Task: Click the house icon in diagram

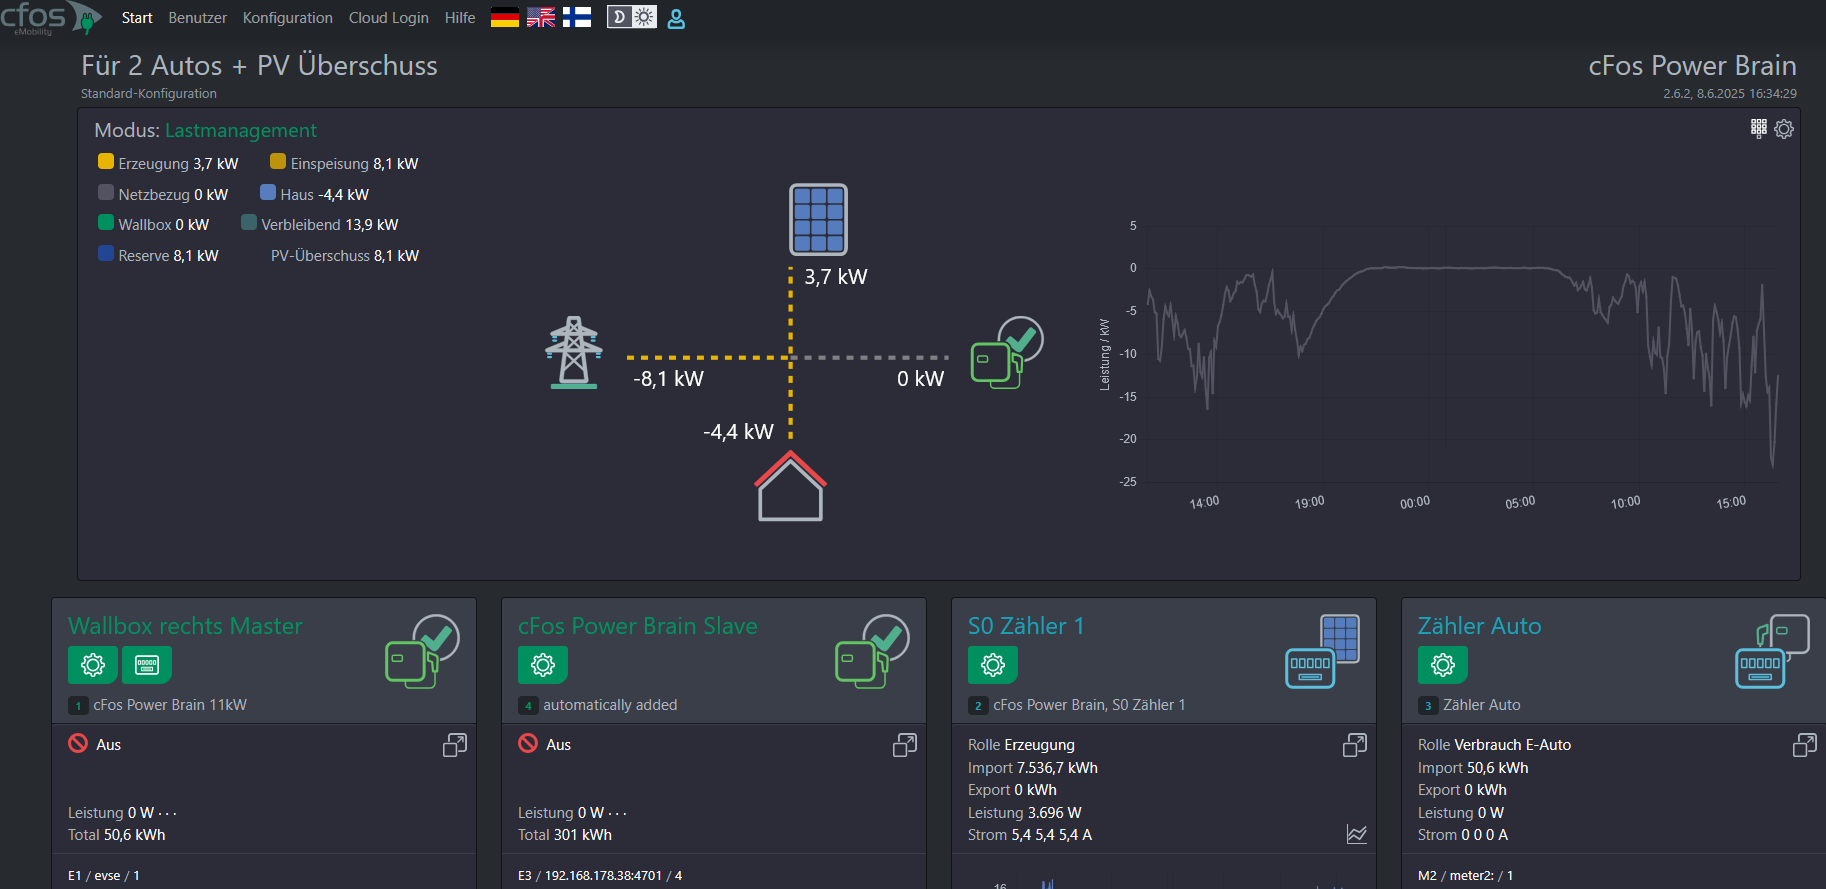Action: click(790, 486)
